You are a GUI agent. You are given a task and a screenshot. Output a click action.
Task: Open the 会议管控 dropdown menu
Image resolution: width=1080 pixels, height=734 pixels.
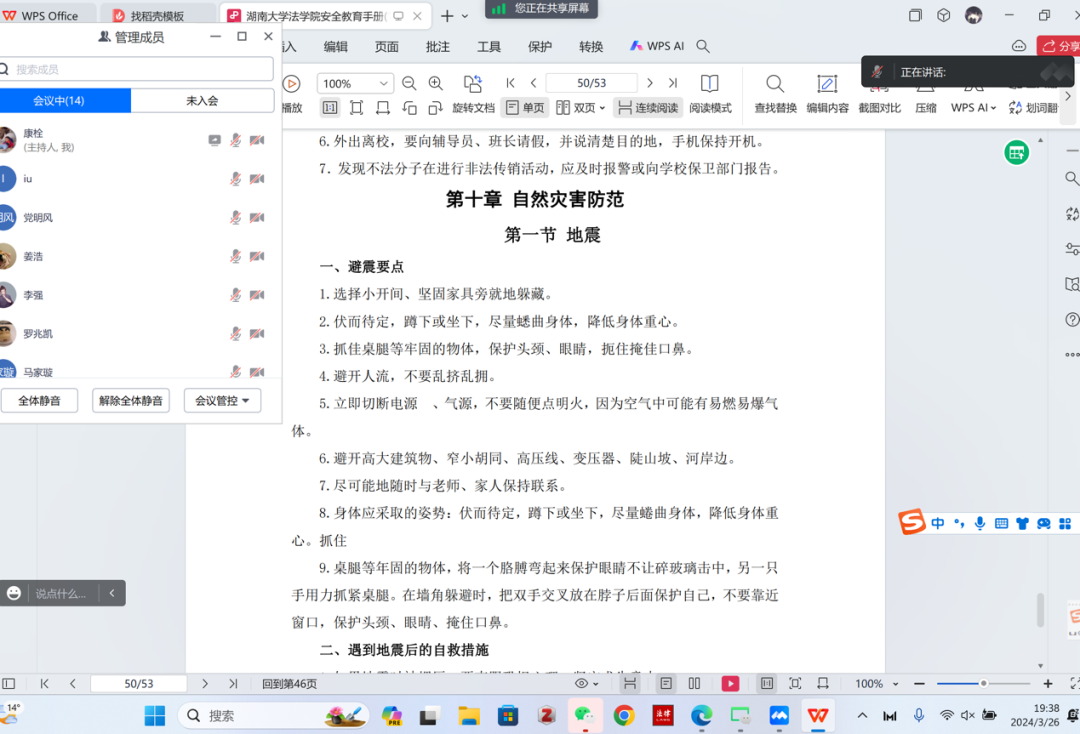(222, 401)
